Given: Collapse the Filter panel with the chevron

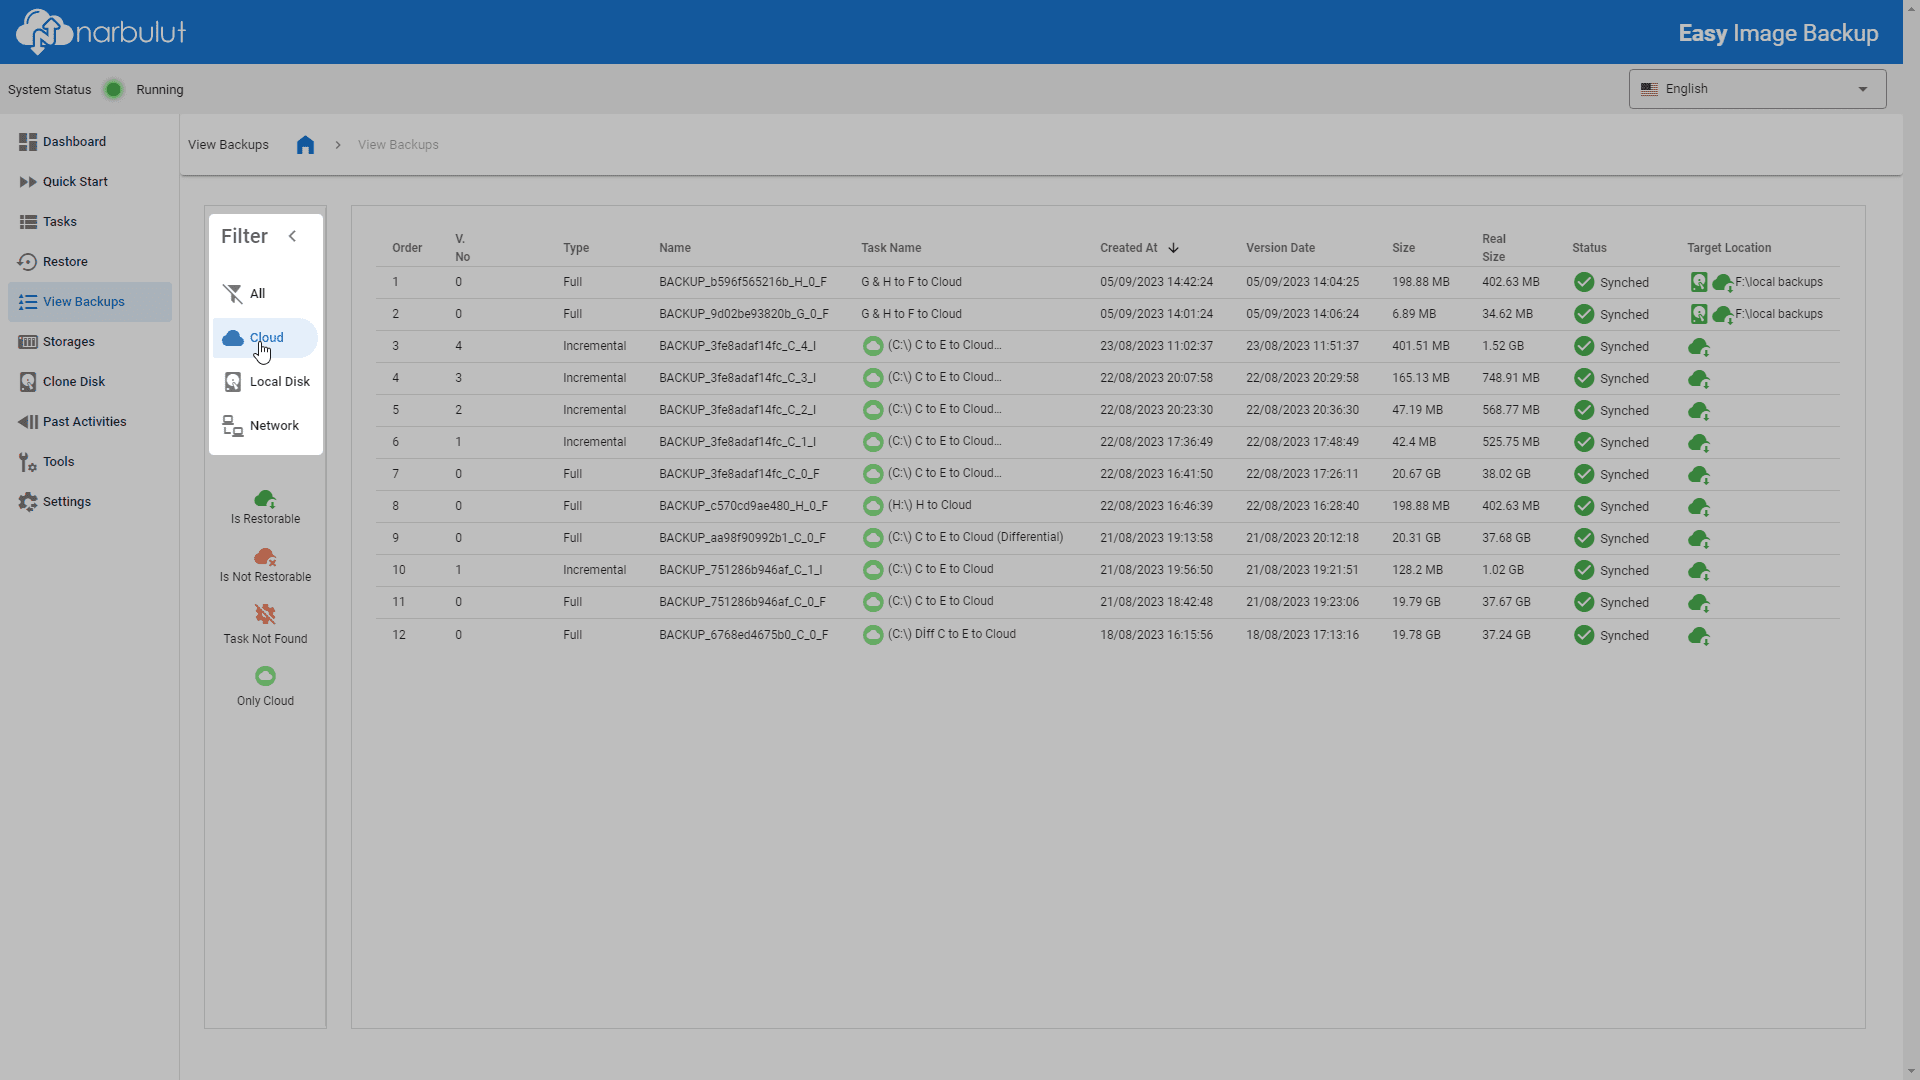Looking at the screenshot, I should pos(292,237).
